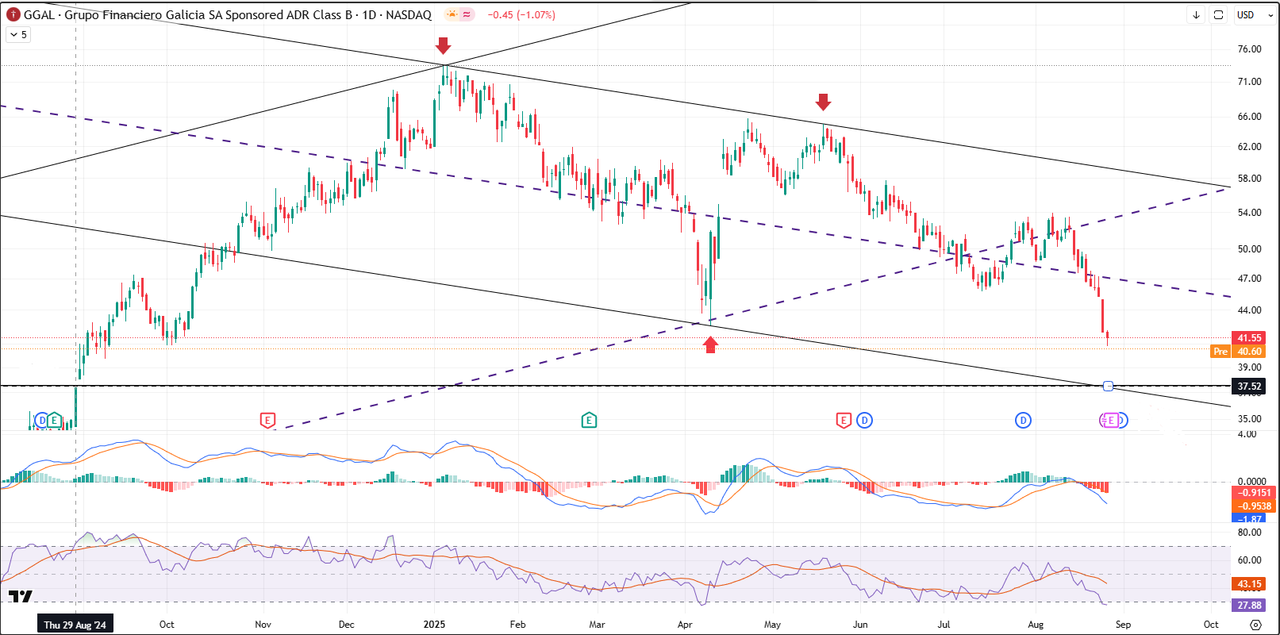Image resolution: width=1280 pixels, height=635 pixels.
Task: Click the 37.52 horizontal line price label
Action: pyautogui.click(x=1250, y=386)
